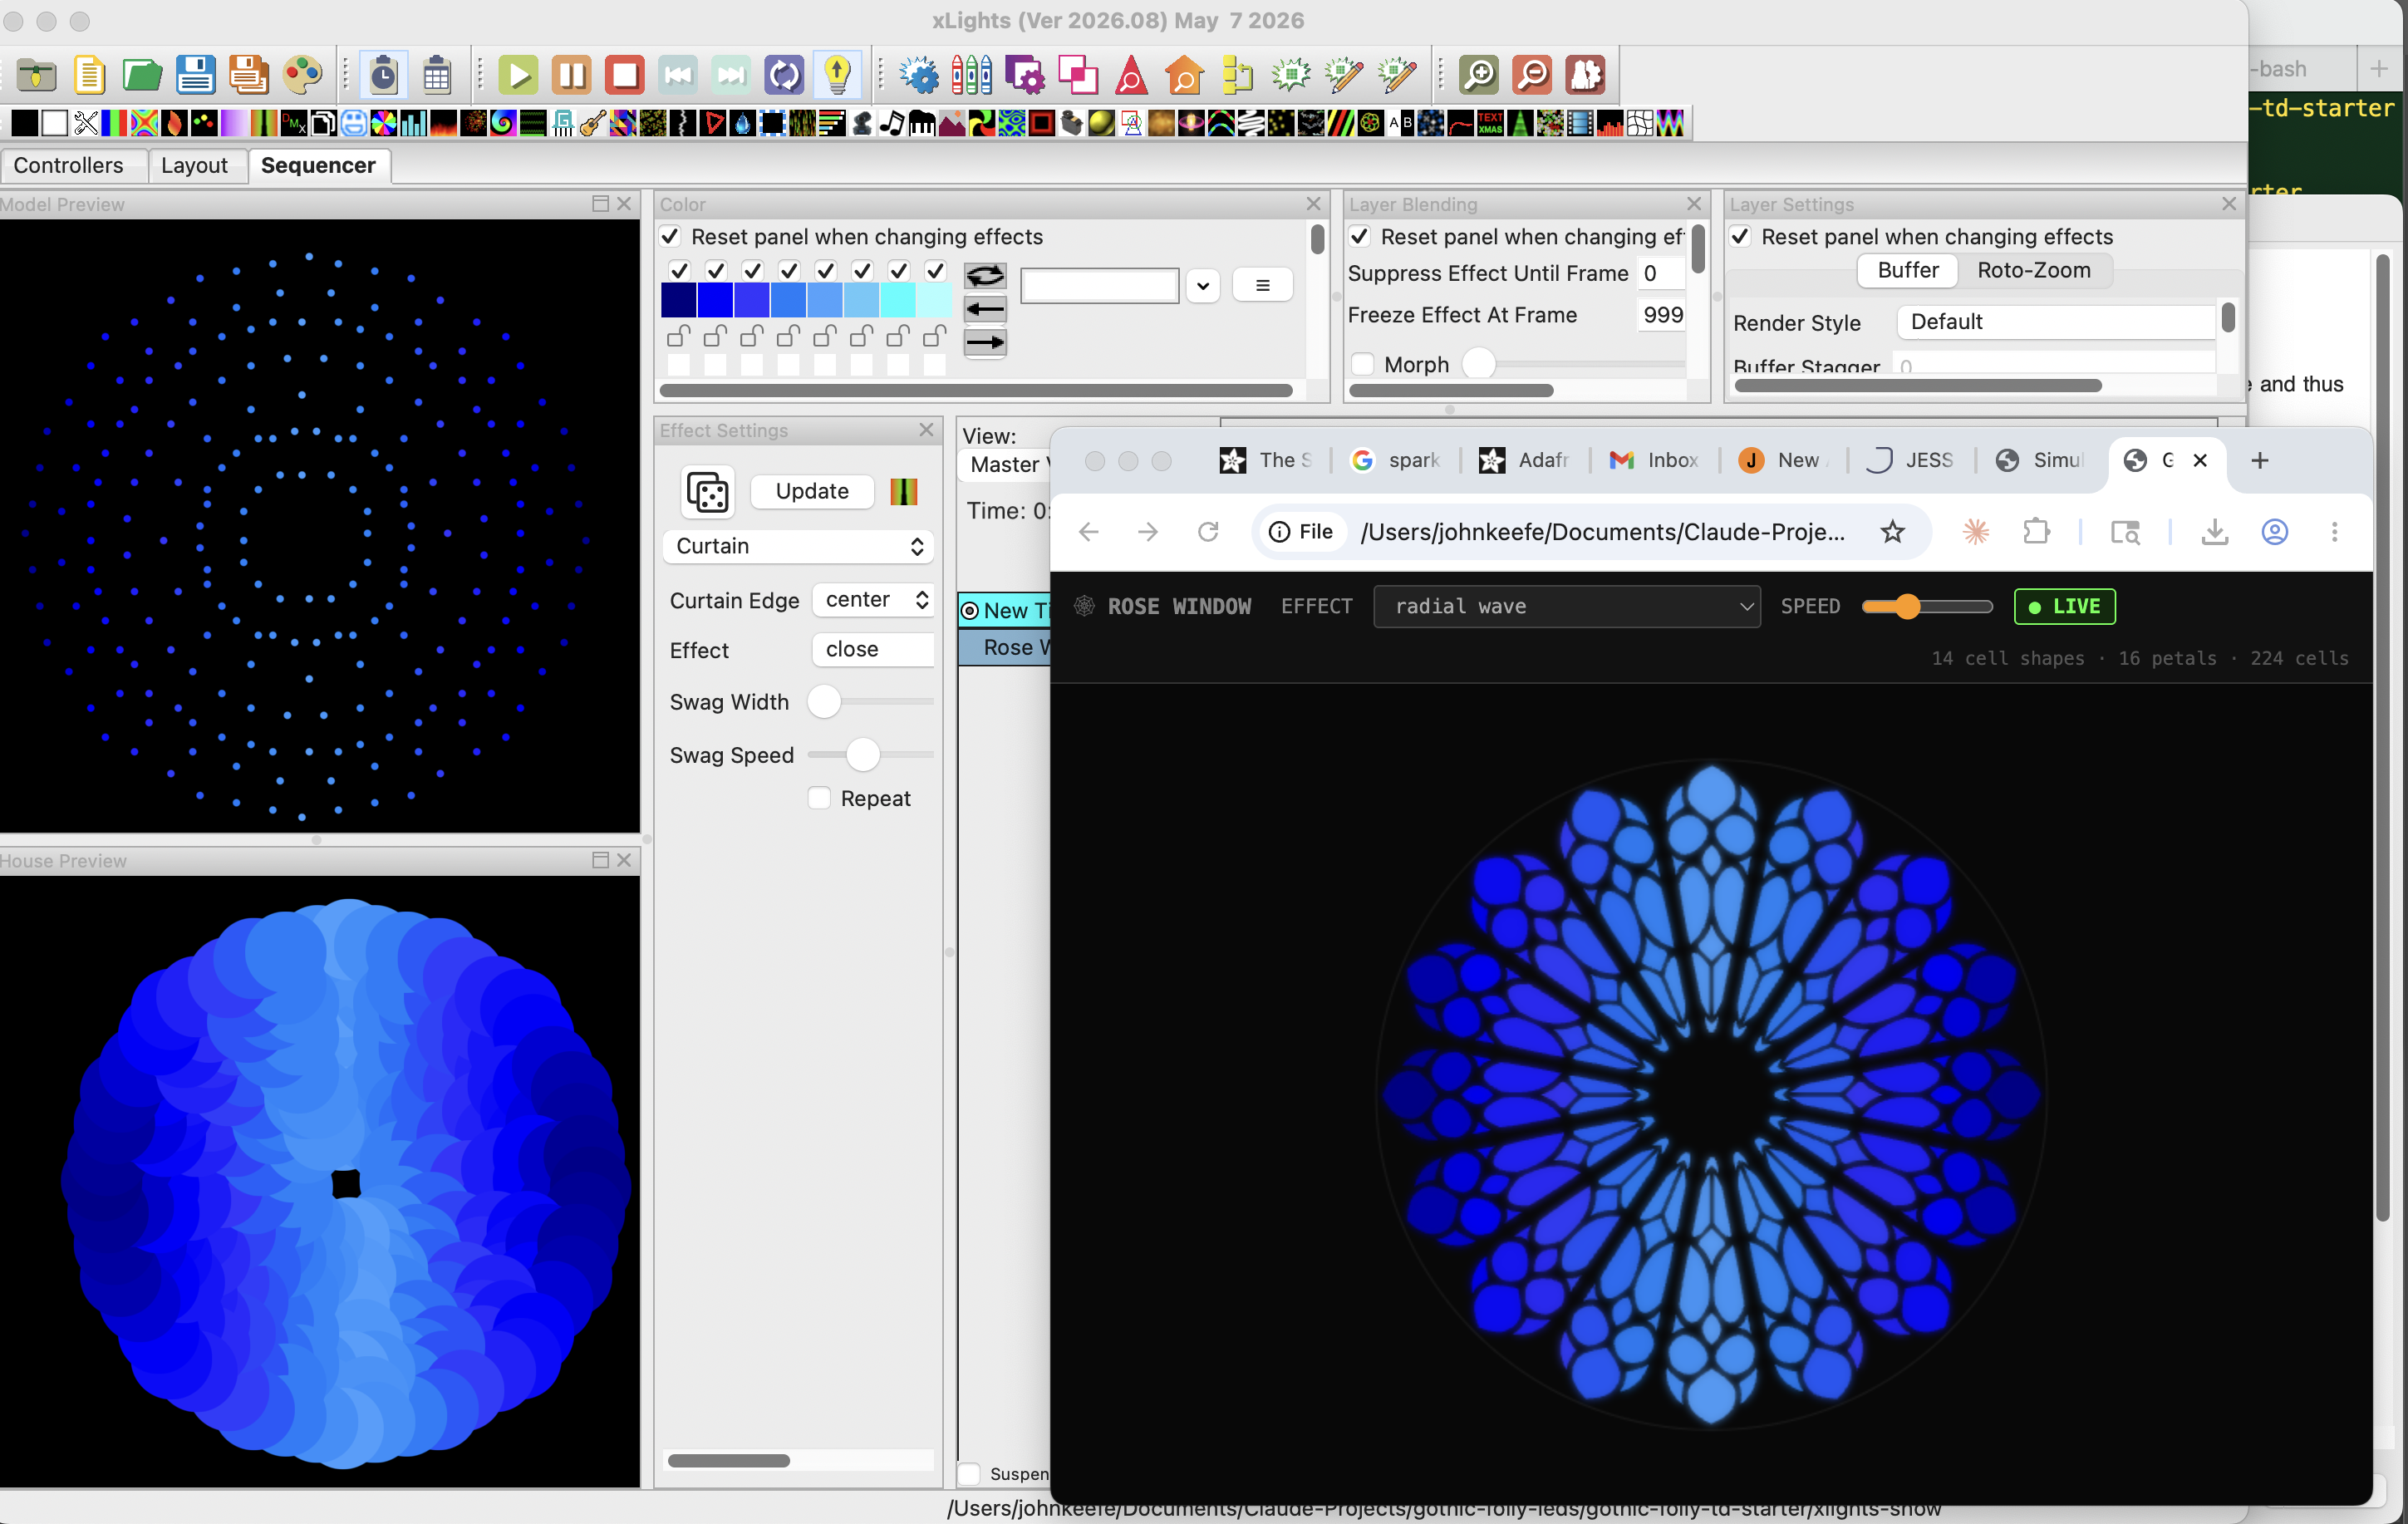This screenshot has width=2408, height=1524.
Task: Click the Update button in Effect Settings
Action: point(812,491)
